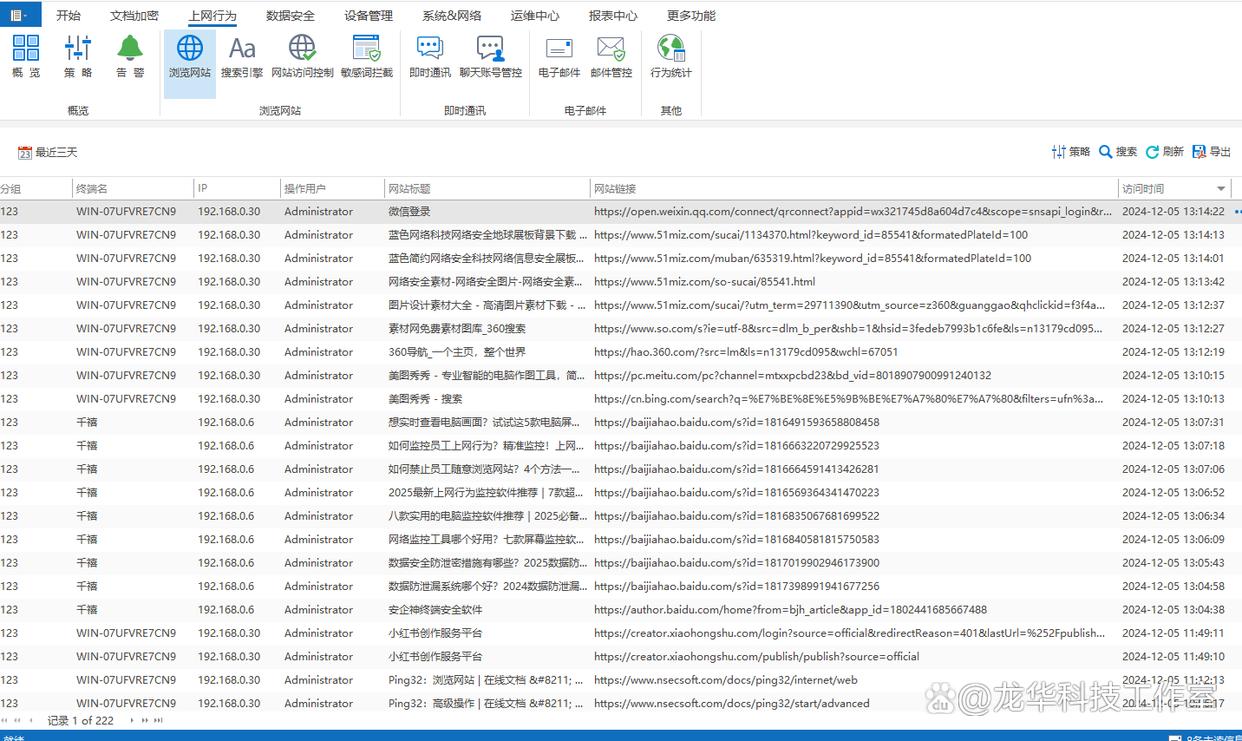Select the 网络监控工具哪个好用 title cell
1242x741 pixels.
(x=487, y=539)
